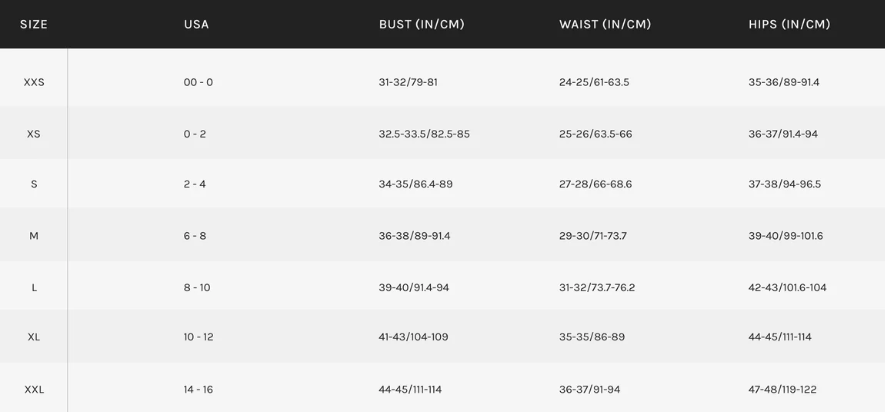This screenshot has width=885, height=412.
Task: Select hips value 42-43/101.6-104
Action: point(787,288)
